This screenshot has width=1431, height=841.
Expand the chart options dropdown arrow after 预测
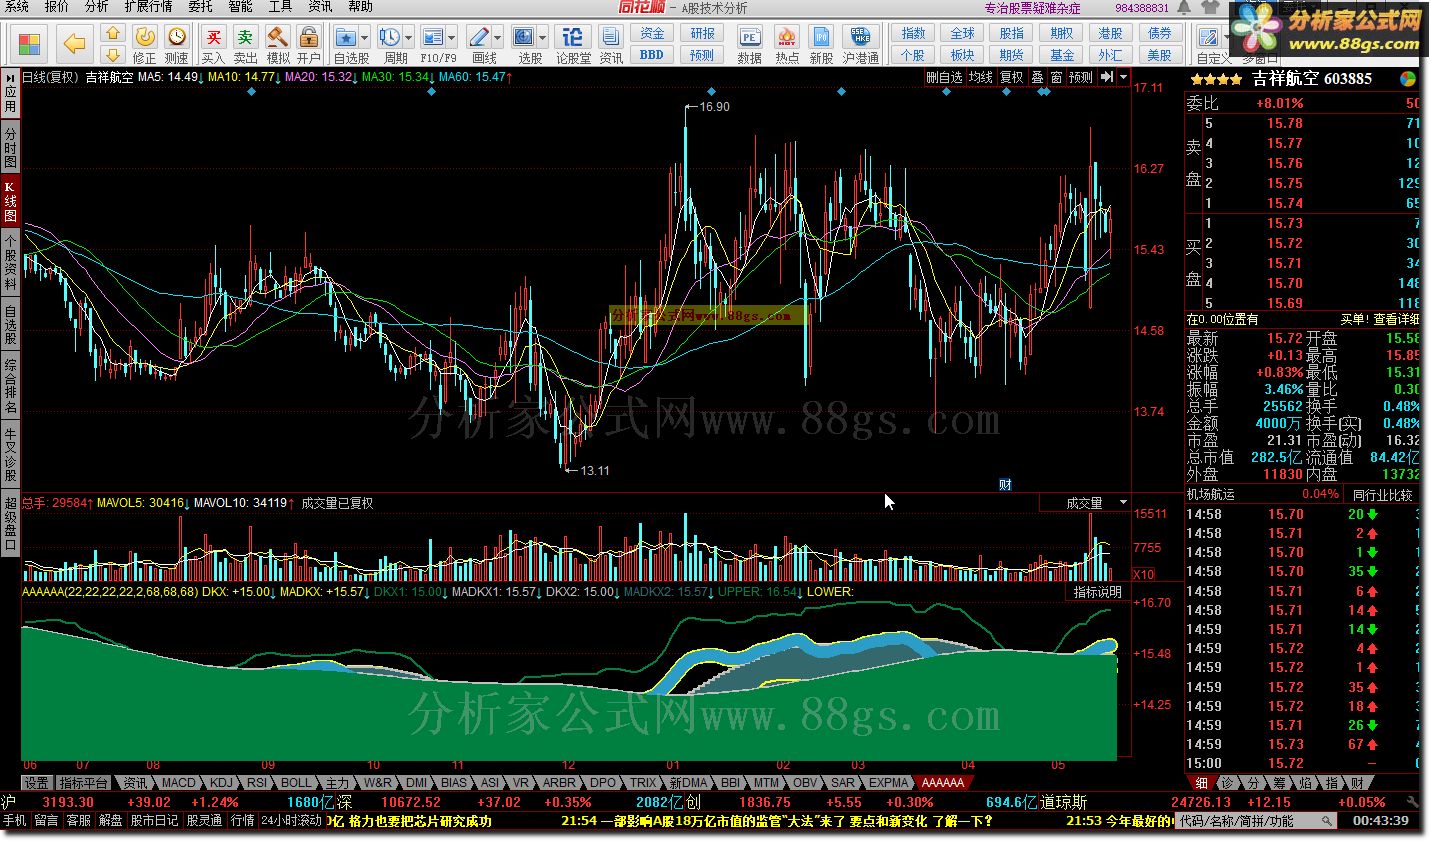(1124, 77)
